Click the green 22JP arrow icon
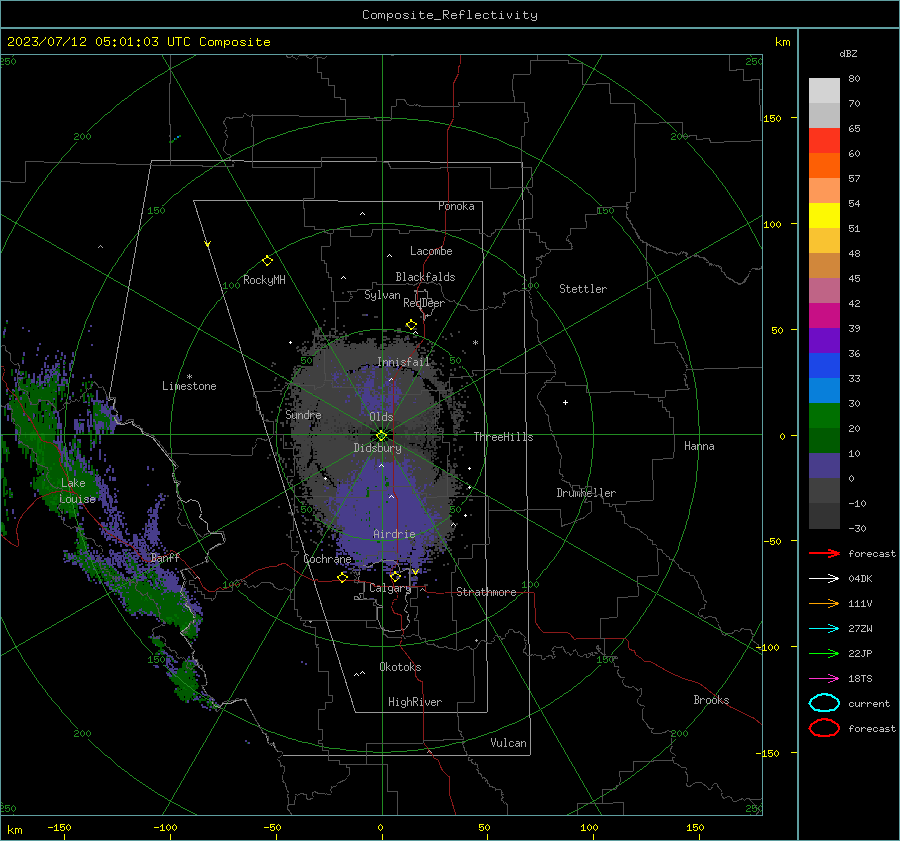The height and width of the screenshot is (841, 900). 824,653
